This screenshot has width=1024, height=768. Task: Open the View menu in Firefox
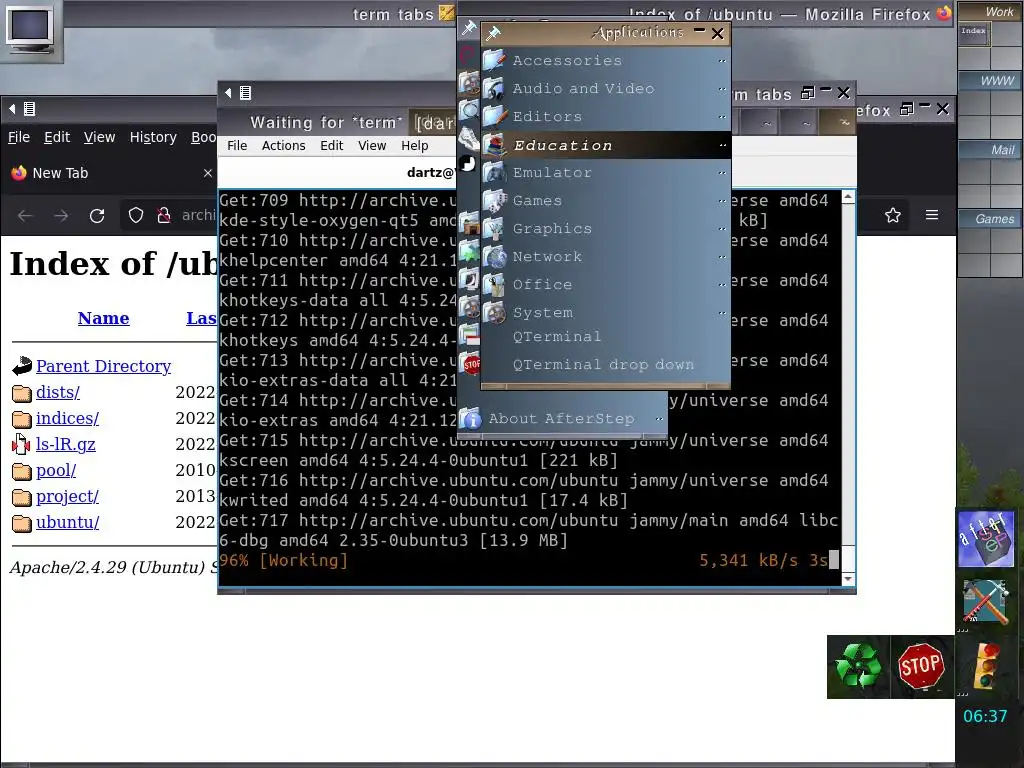coord(99,137)
